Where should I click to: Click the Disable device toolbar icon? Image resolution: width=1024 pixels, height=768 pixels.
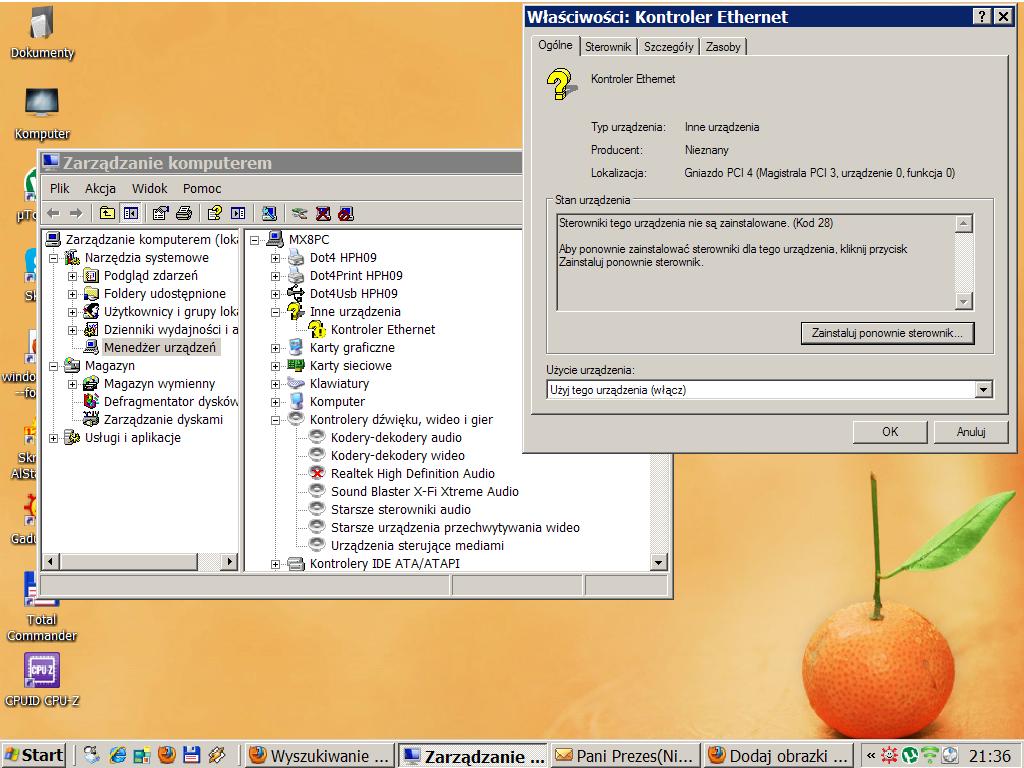[x=345, y=213]
